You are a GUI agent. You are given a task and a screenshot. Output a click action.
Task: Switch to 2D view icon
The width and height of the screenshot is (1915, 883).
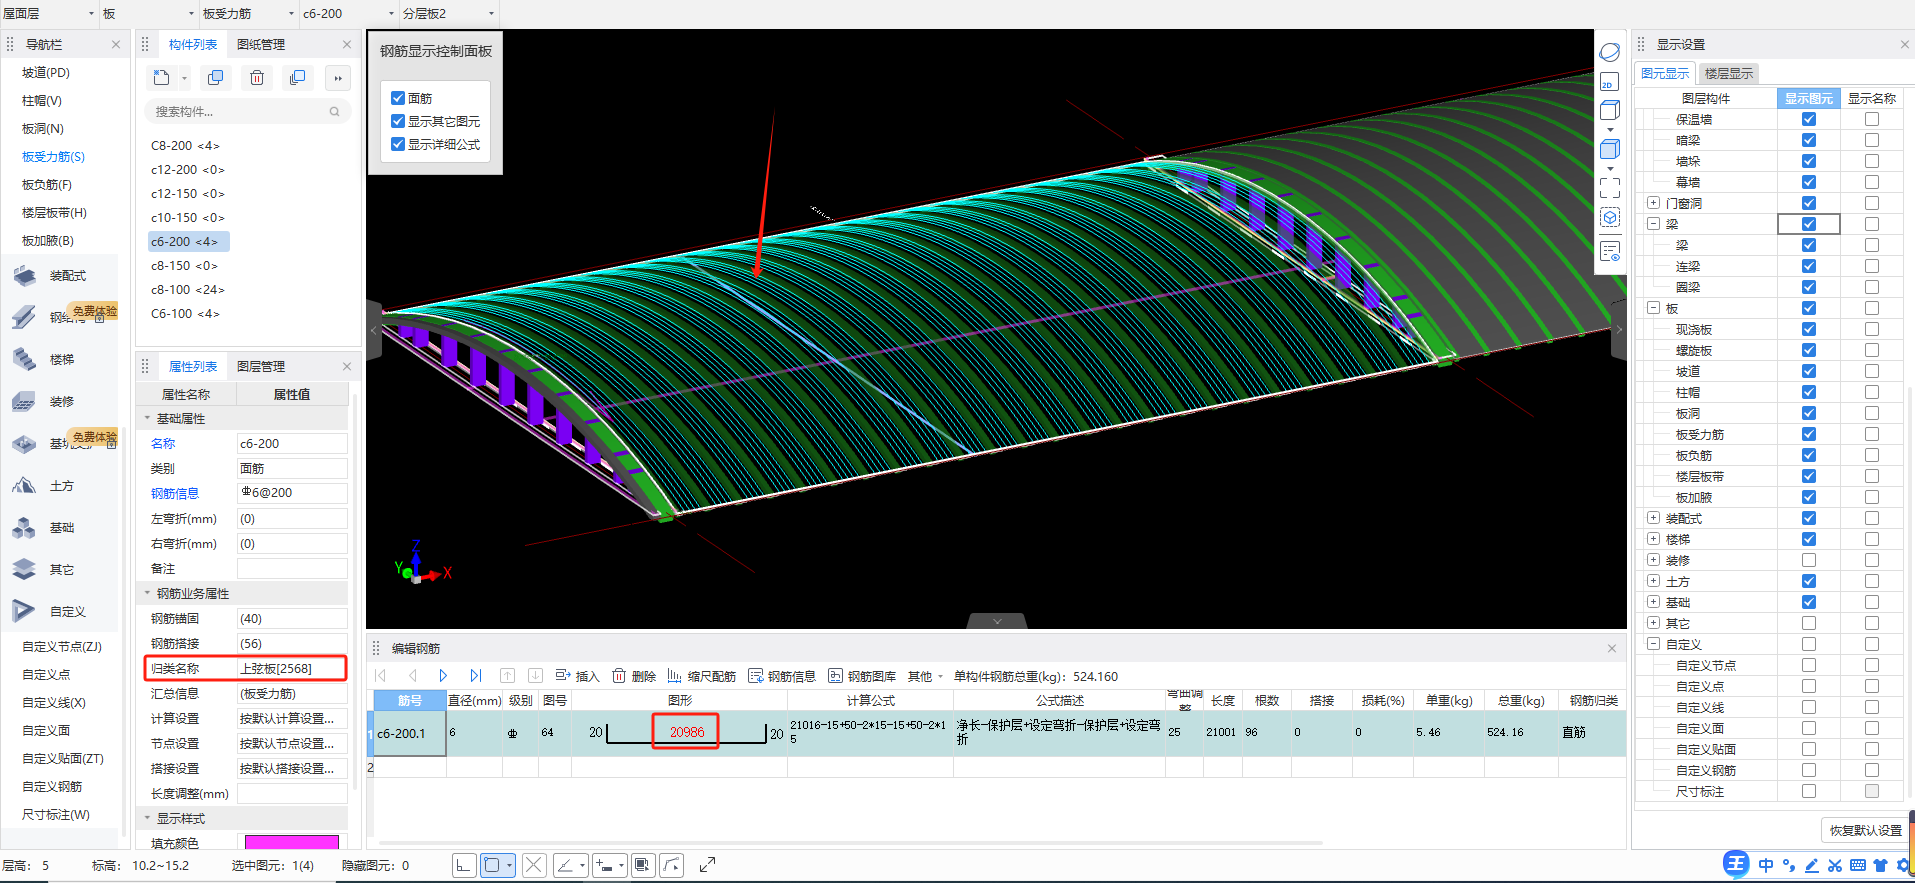(1610, 82)
